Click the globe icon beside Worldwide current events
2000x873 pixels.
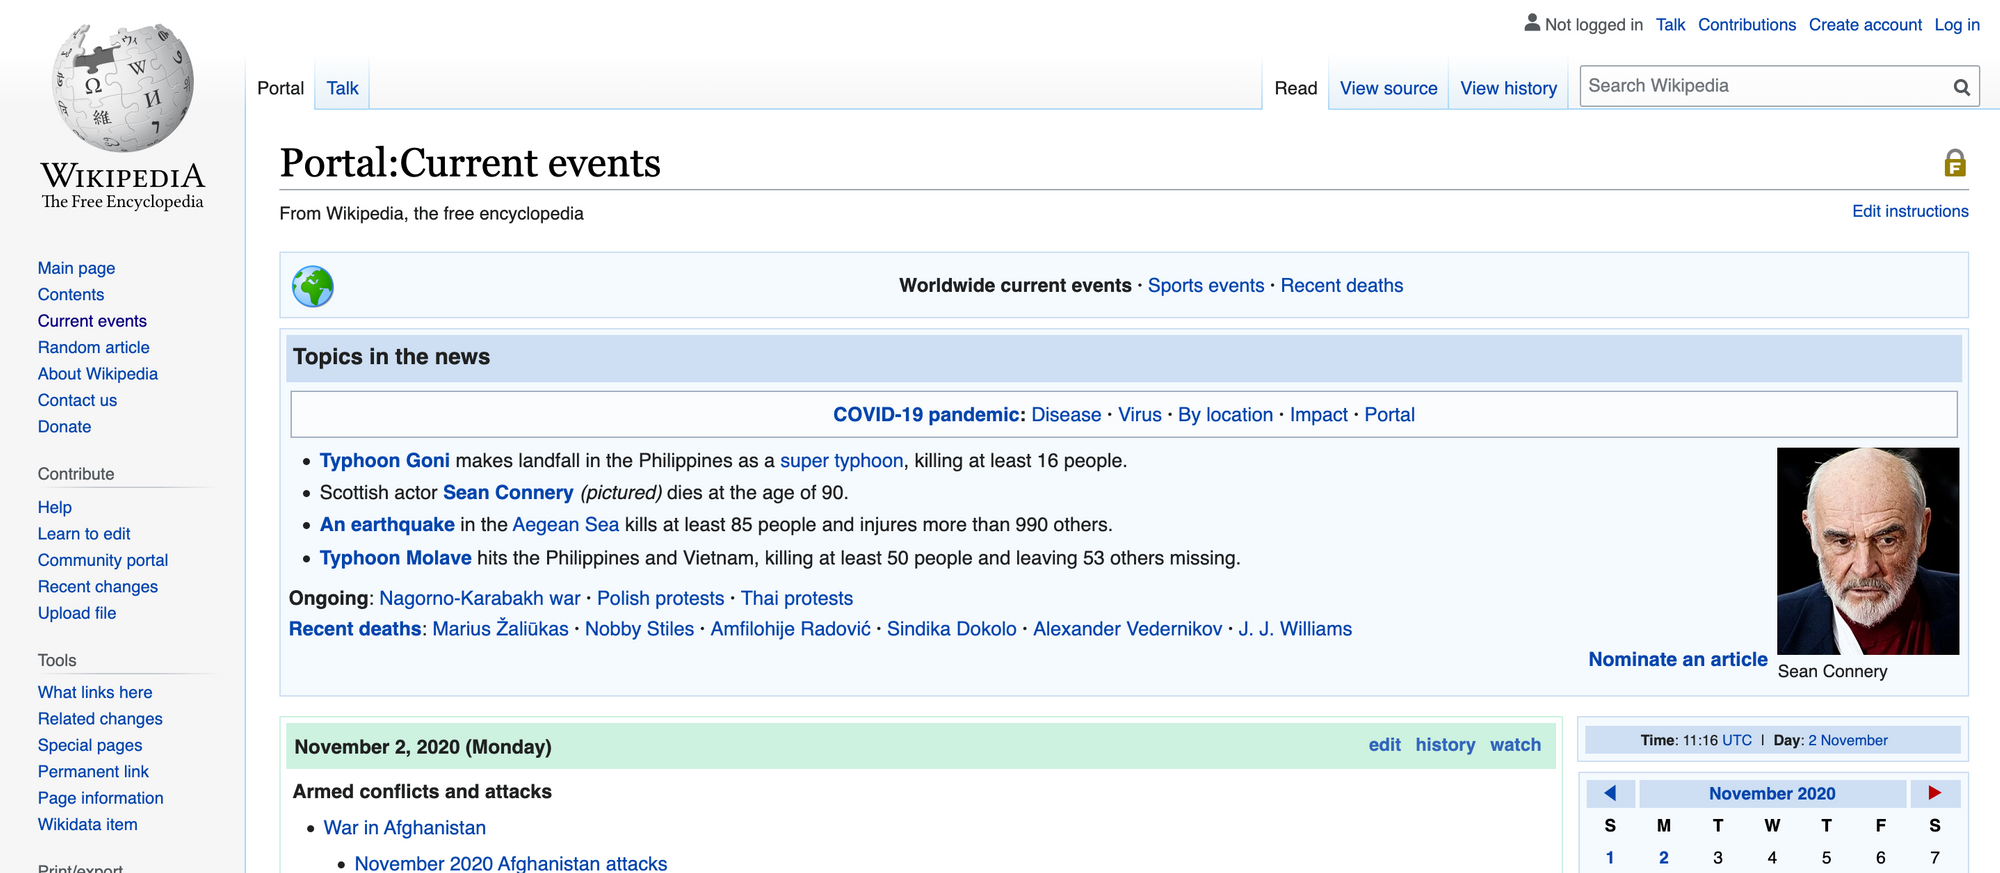[313, 286]
